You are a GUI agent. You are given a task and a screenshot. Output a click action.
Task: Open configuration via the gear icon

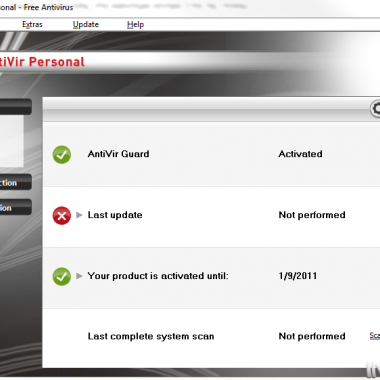(375, 109)
